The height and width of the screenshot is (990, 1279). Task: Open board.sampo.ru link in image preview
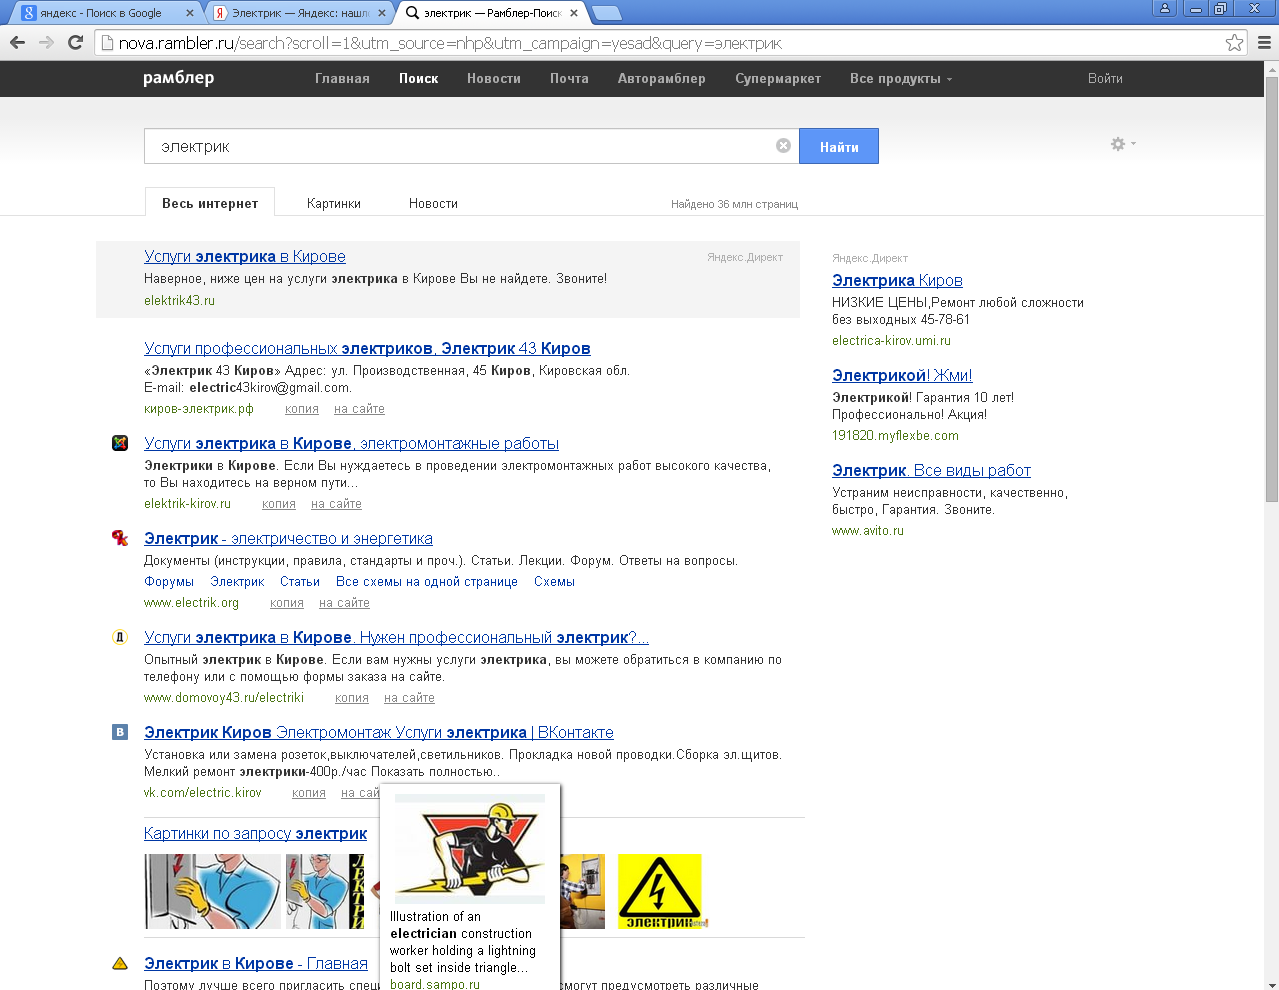pyautogui.click(x=435, y=984)
